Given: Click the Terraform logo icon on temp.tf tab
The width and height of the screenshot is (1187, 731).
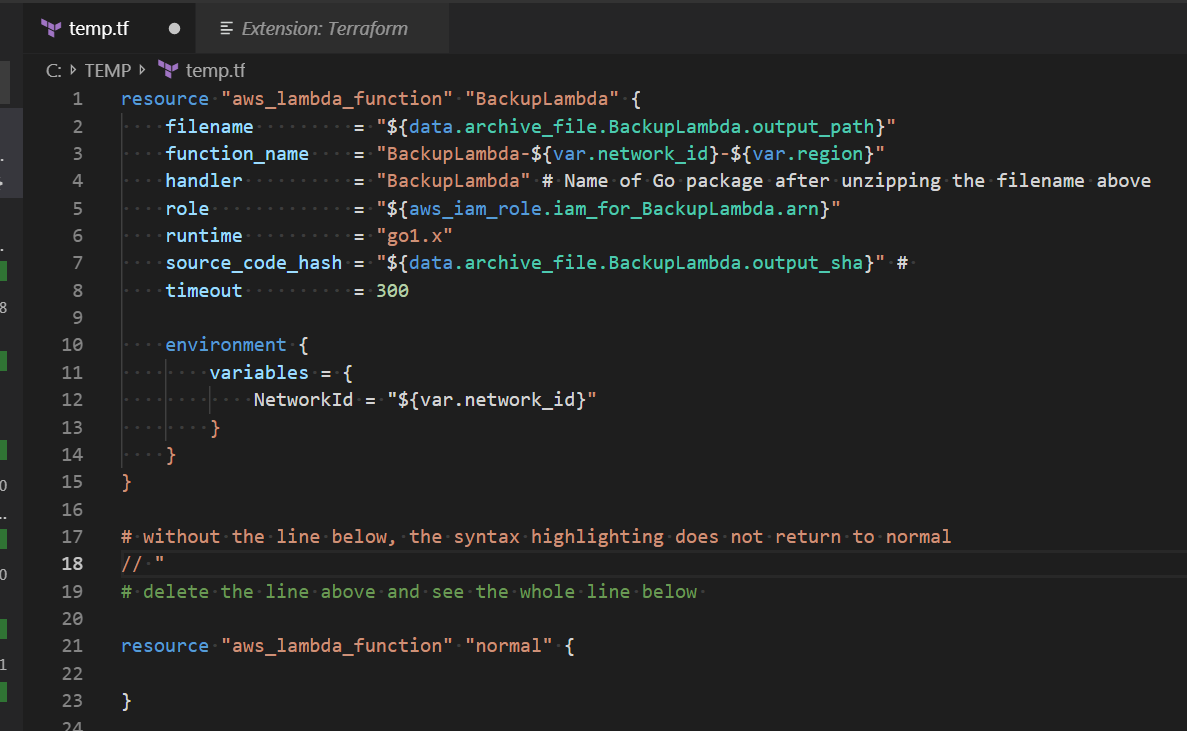Looking at the screenshot, I should click(x=50, y=27).
